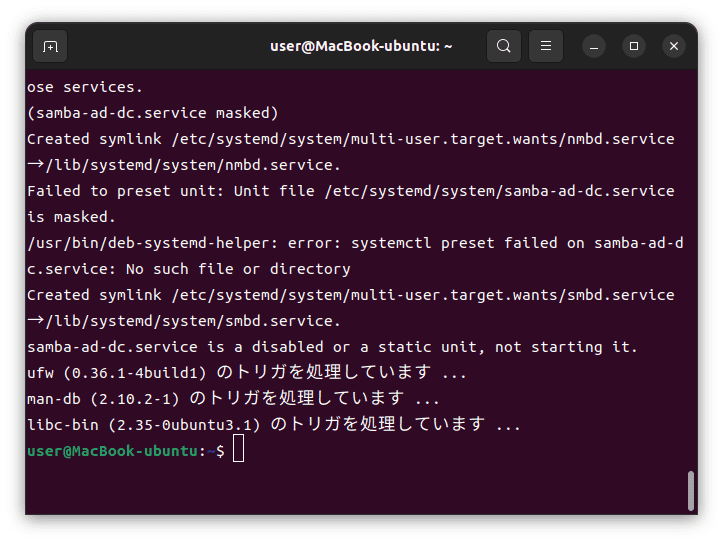723x543 pixels.
Task: Click the block cursor at the prompt
Action: click(x=238, y=448)
